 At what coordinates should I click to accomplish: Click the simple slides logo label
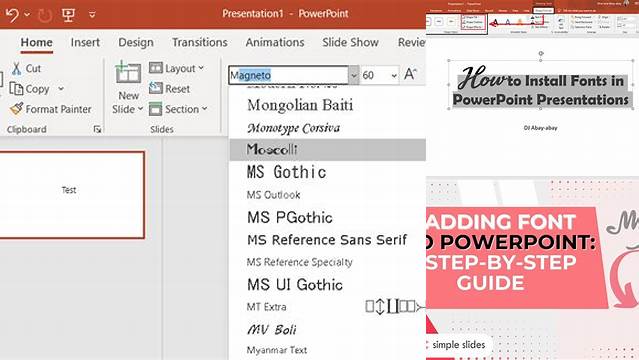pos(458,345)
